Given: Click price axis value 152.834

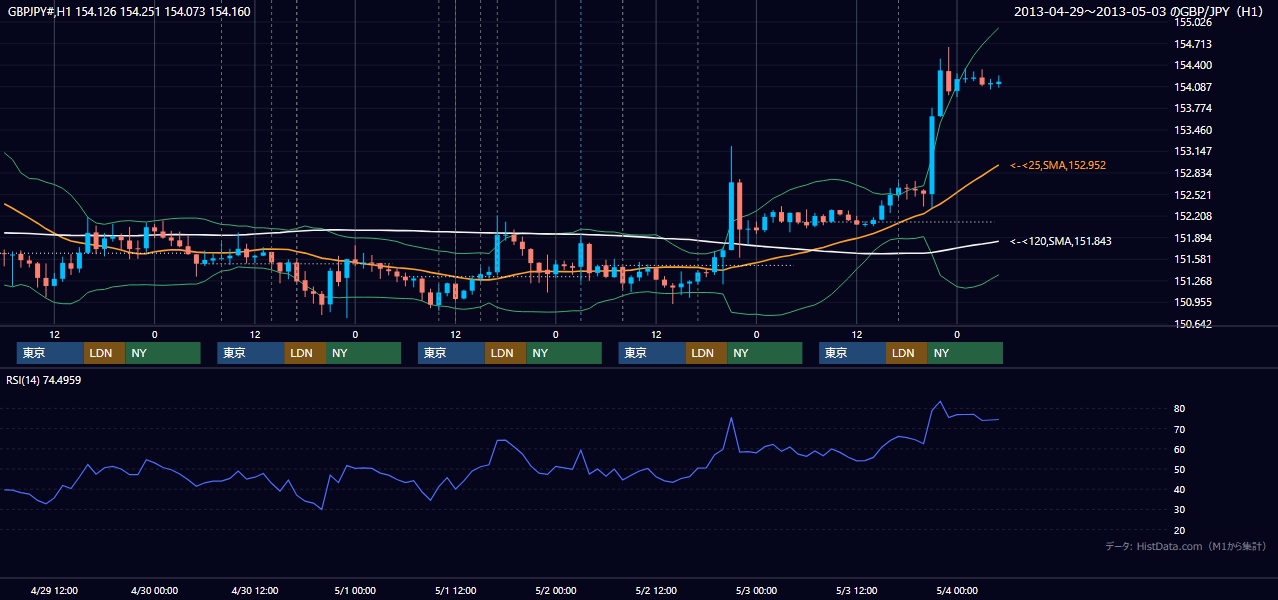Looking at the screenshot, I should pyautogui.click(x=1193, y=173).
